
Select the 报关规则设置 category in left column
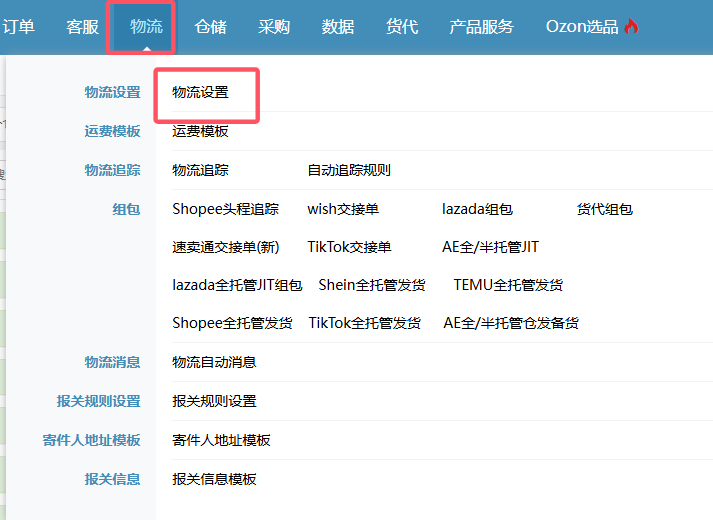click(98, 401)
